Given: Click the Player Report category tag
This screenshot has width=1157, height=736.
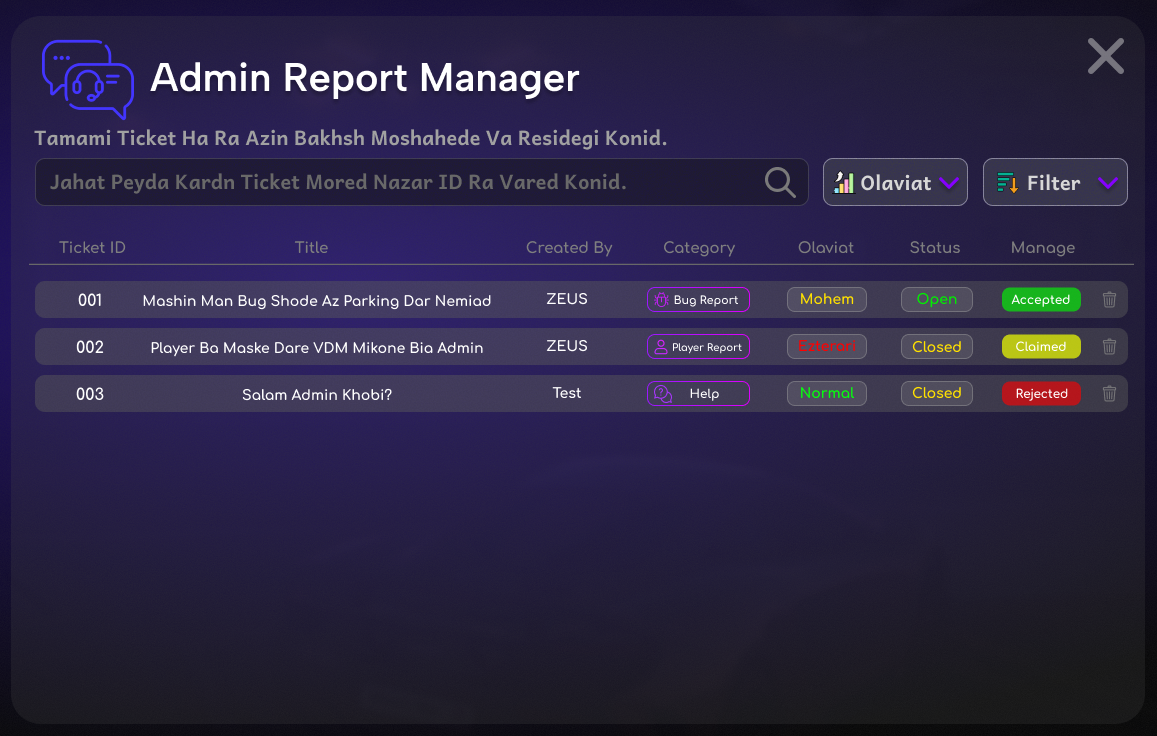Looking at the screenshot, I should (x=698, y=347).
